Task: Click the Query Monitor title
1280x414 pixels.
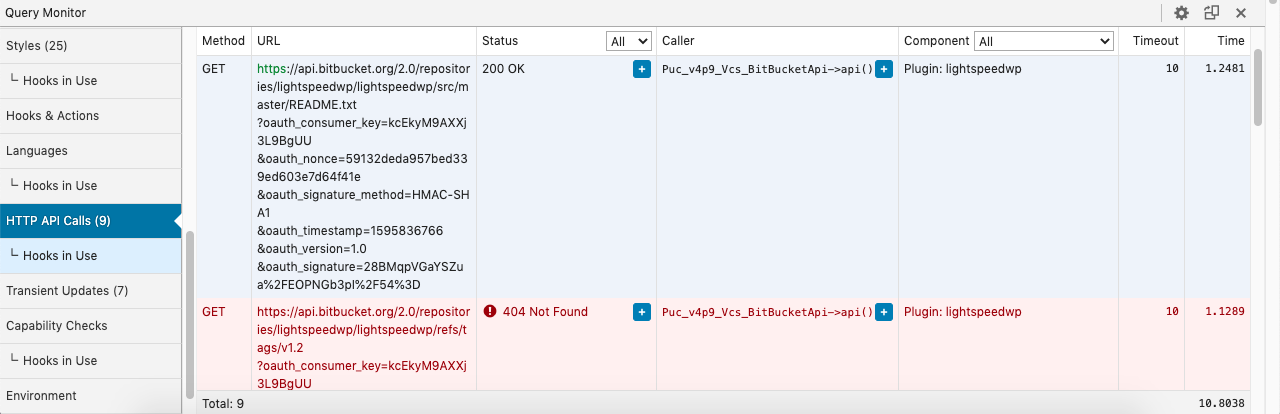Action: tap(46, 13)
